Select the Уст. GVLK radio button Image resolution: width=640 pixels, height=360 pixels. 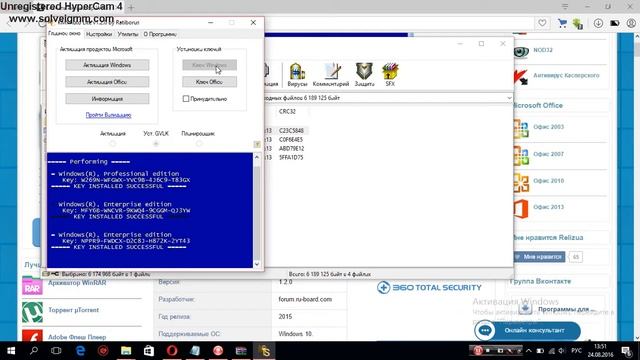pos(156,144)
